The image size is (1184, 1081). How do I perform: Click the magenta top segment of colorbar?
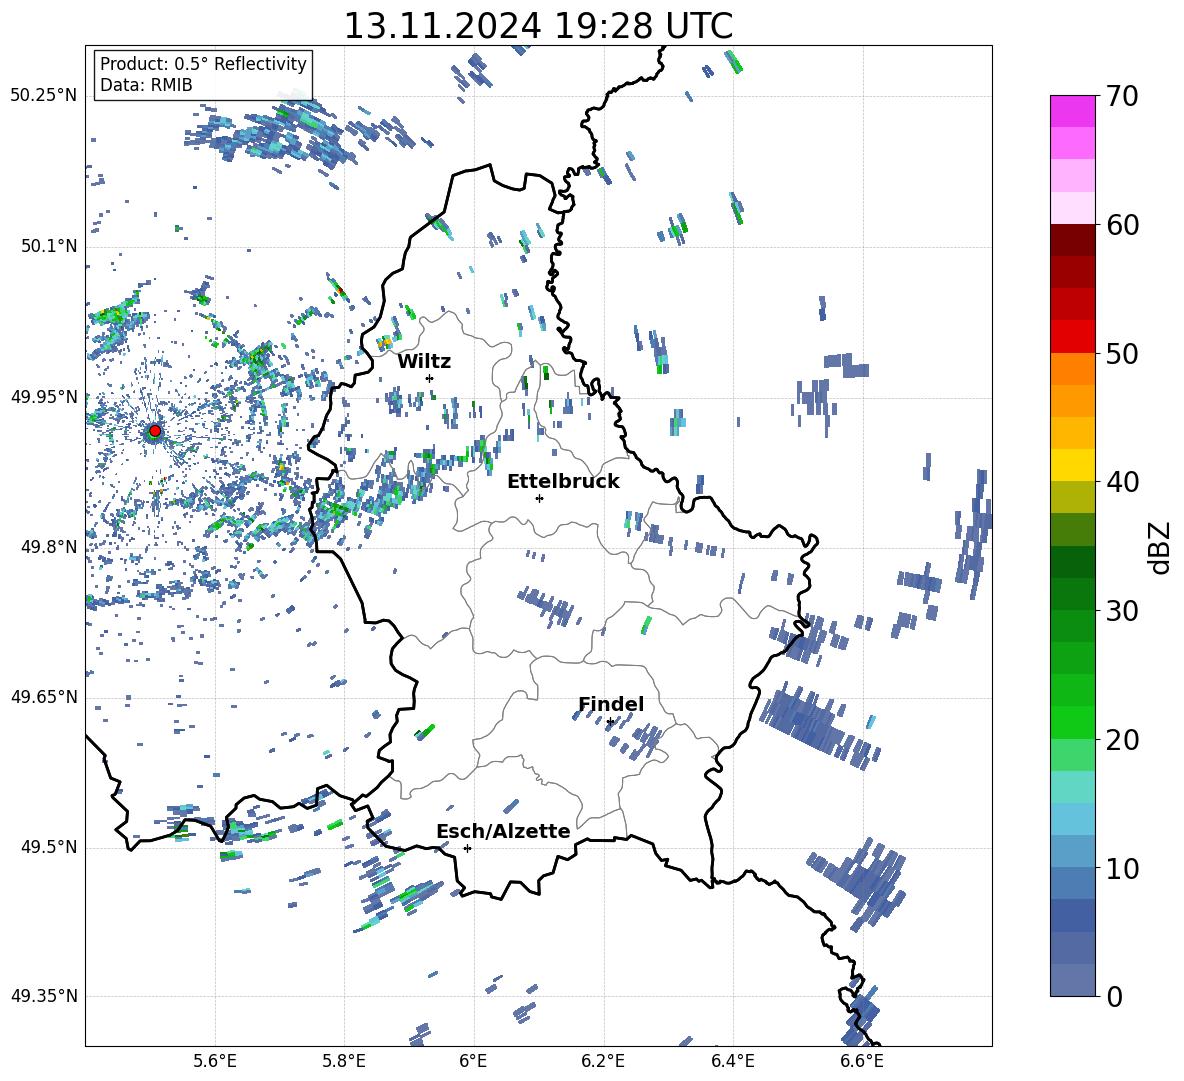point(1072,111)
